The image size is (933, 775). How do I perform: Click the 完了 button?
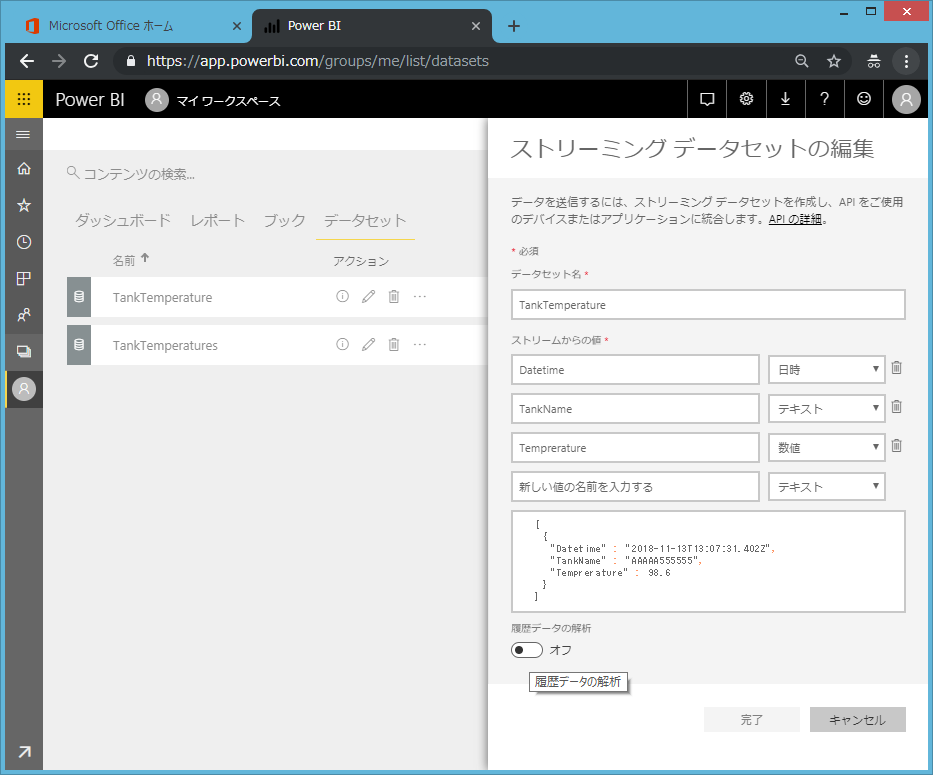point(752,720)
